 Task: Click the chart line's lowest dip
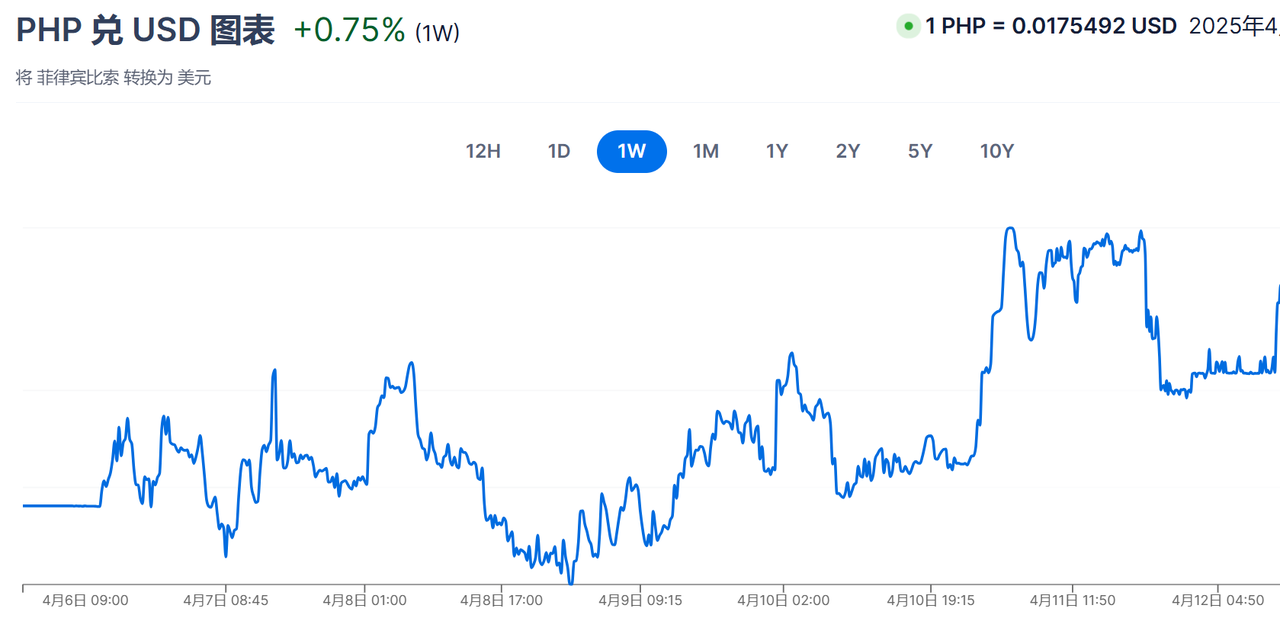[x=571, y=581]
